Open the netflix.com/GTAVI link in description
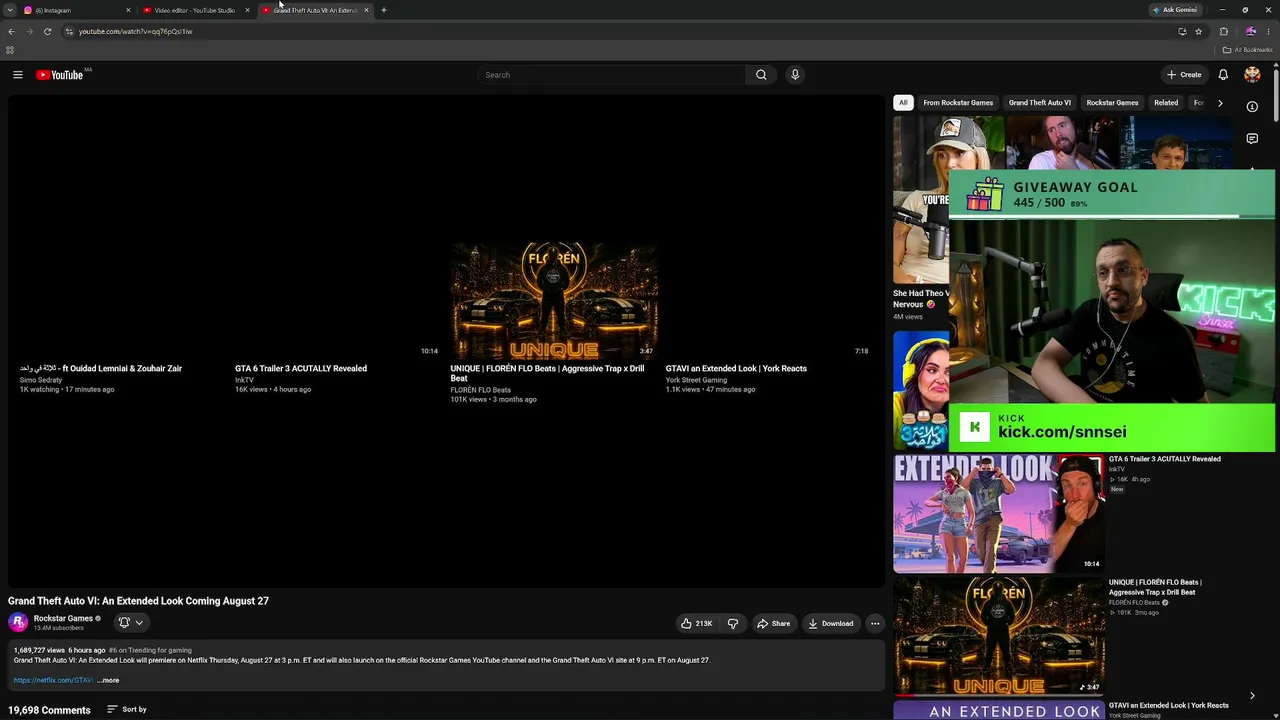The height and width of the screenshot is (720, 1280). 53,680
